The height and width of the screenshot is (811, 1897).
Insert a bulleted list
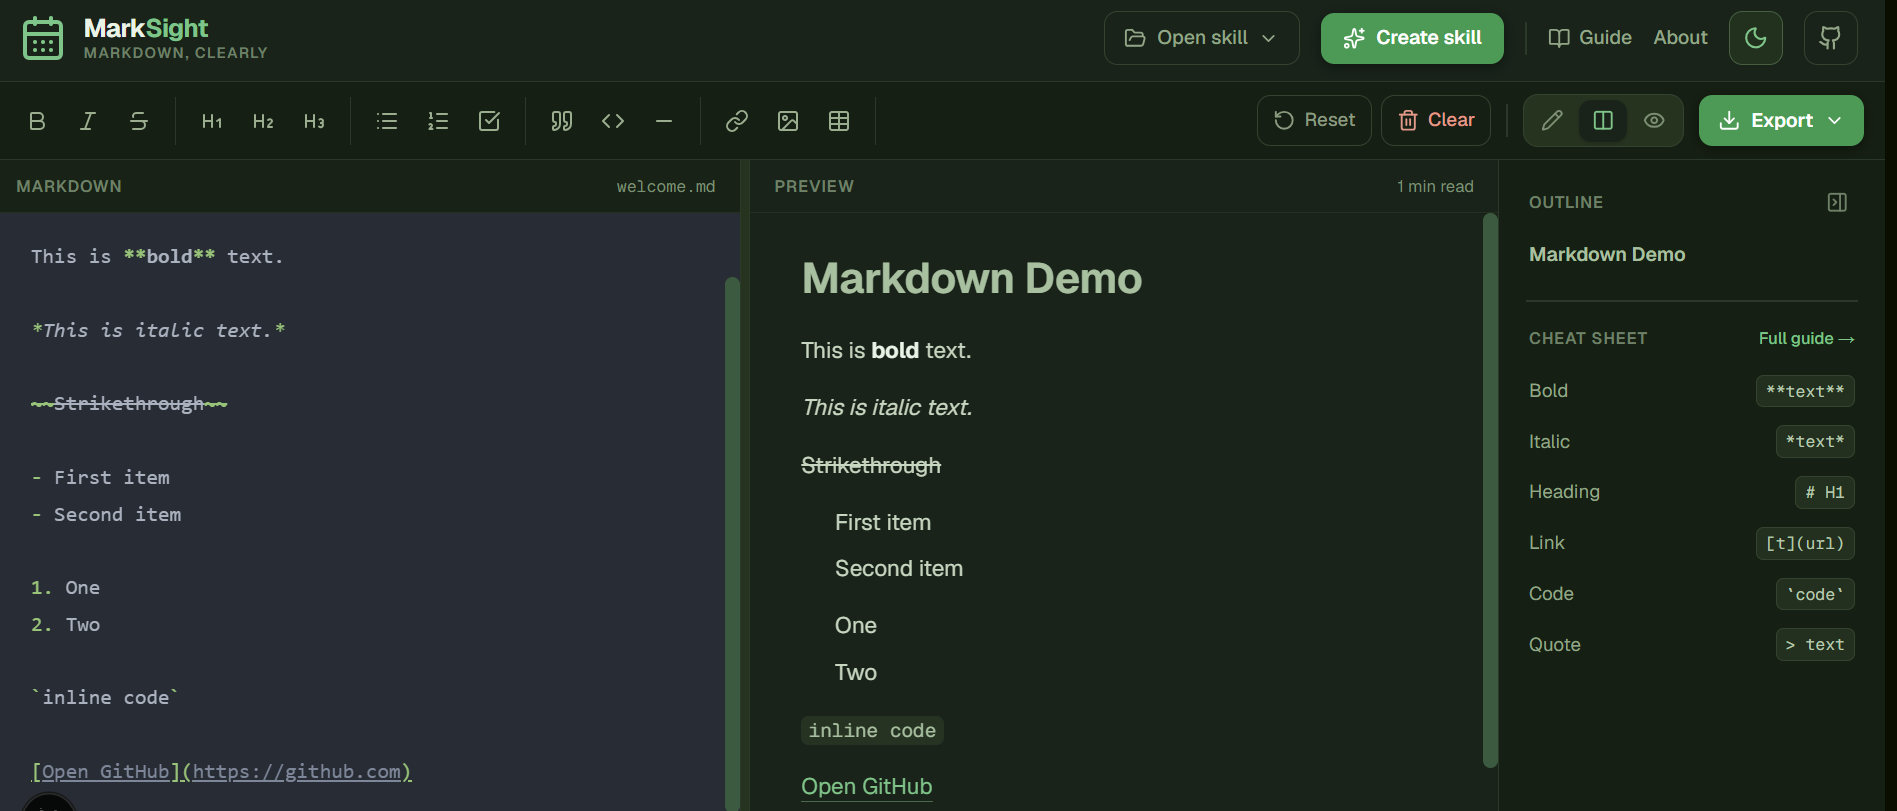pos(387,121)
